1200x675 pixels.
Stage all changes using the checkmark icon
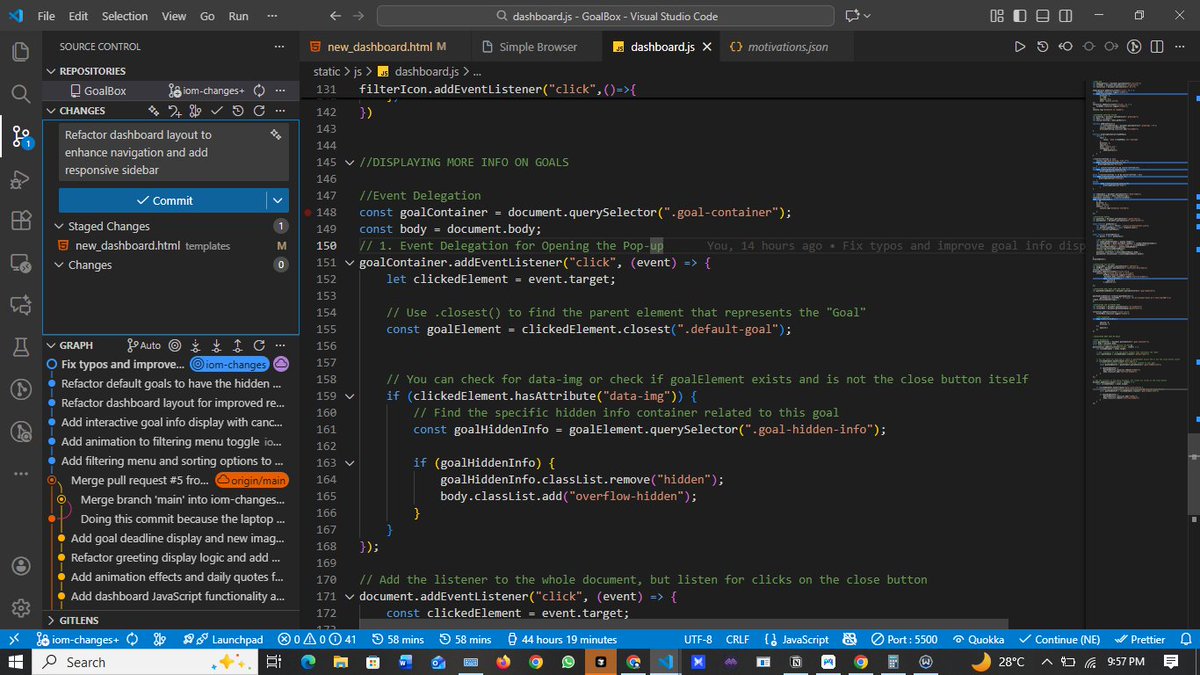(x=215, y=110)
